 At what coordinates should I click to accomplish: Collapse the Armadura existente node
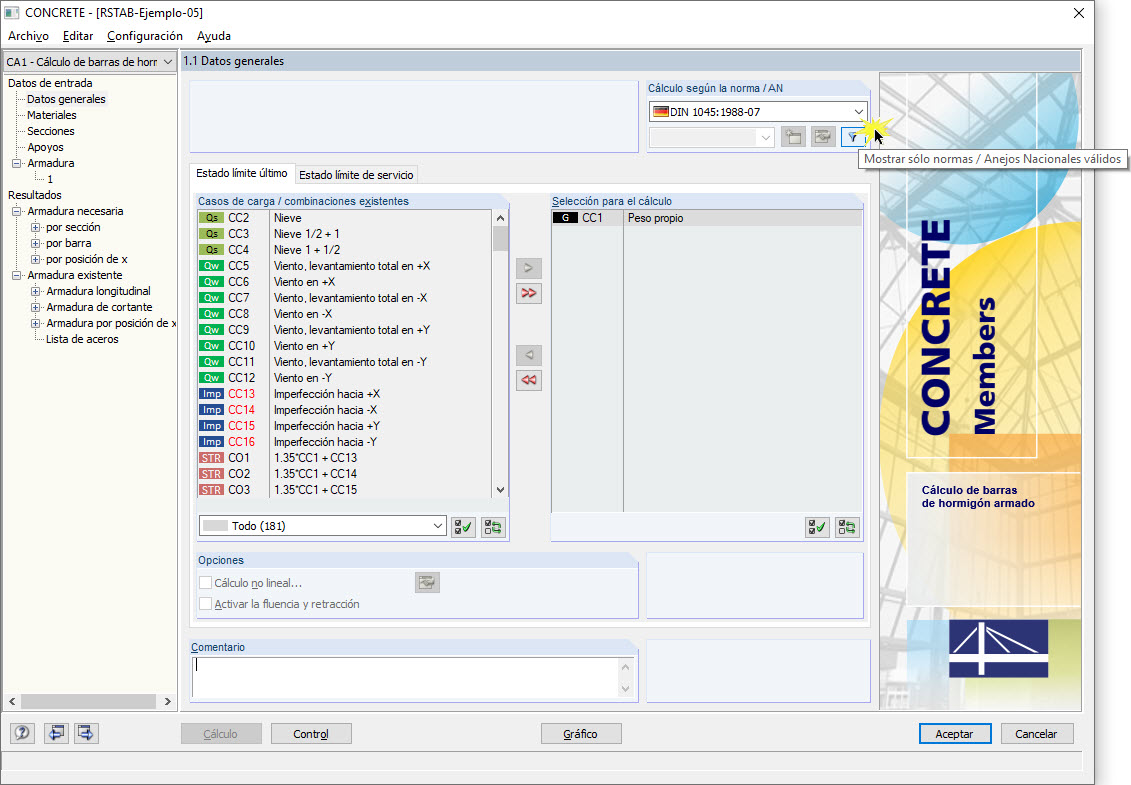point(17,275)
